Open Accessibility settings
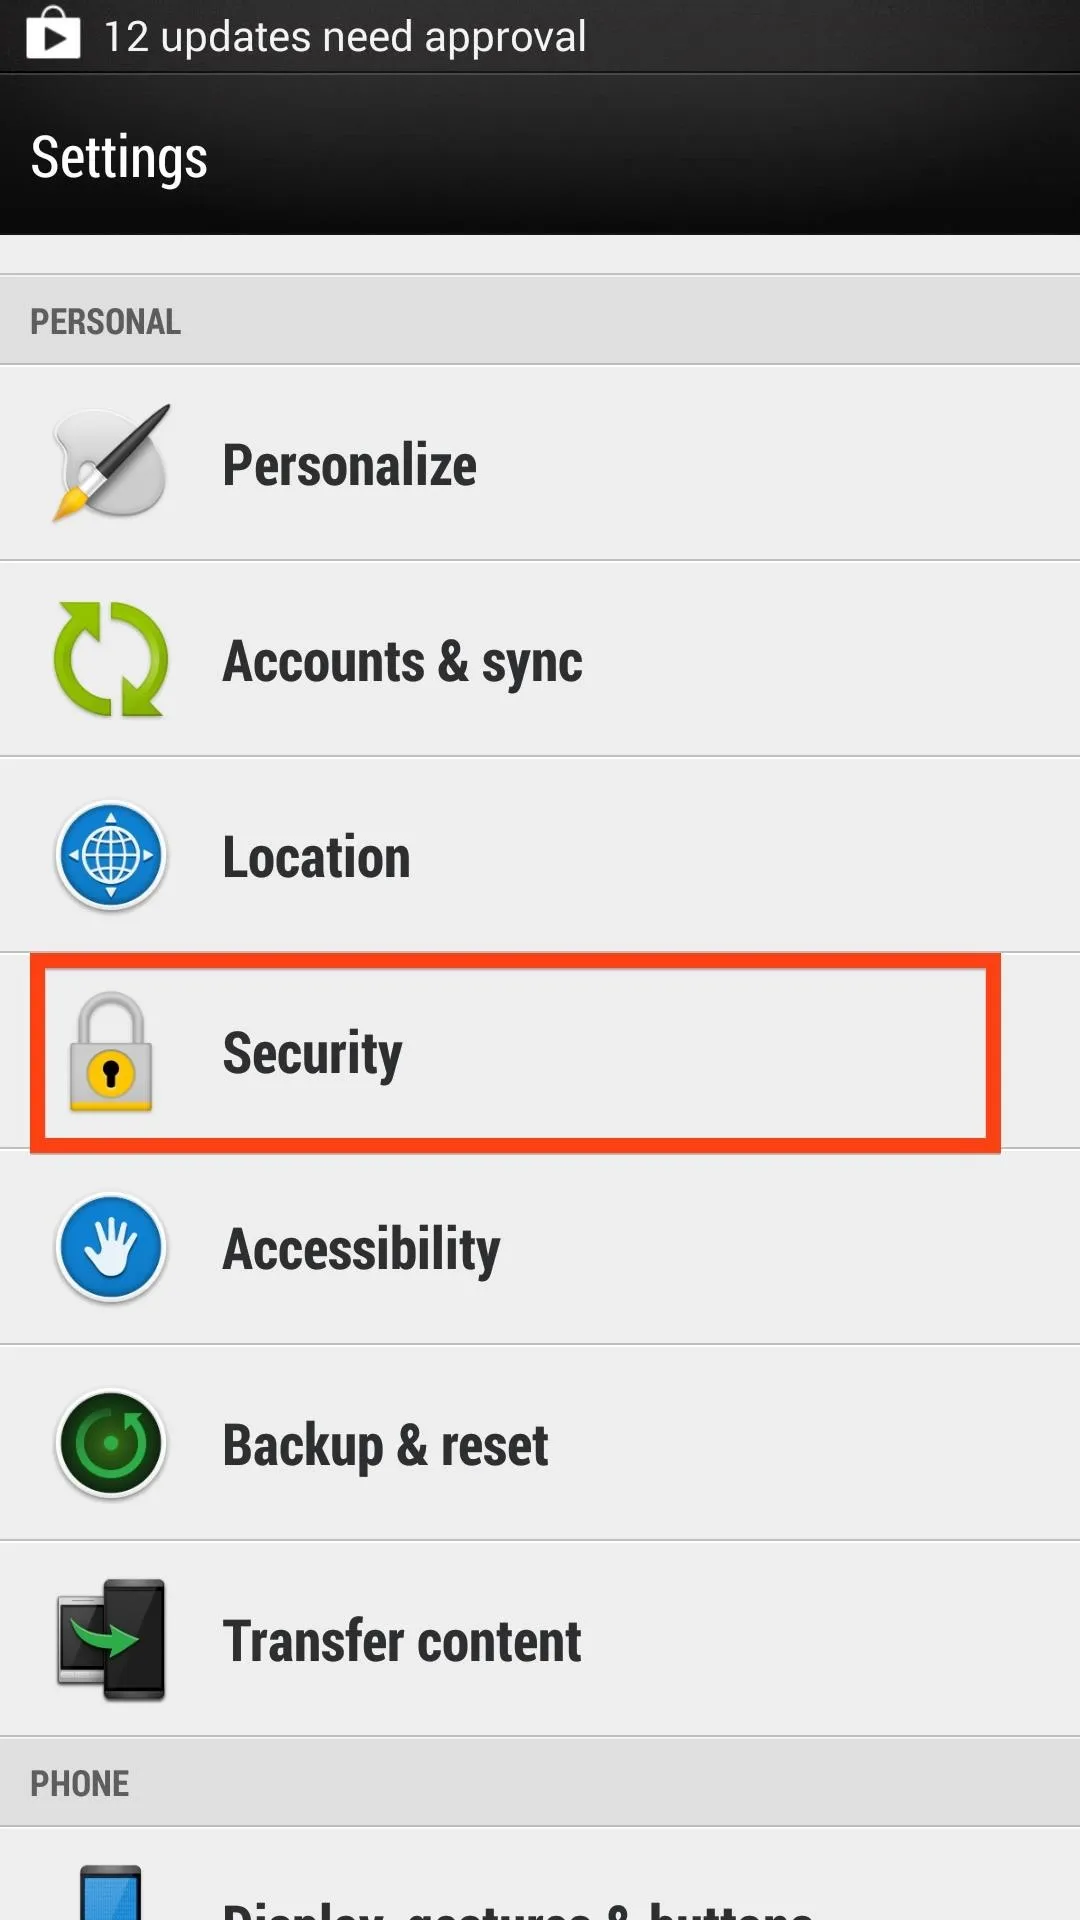 coord(540,1248)
